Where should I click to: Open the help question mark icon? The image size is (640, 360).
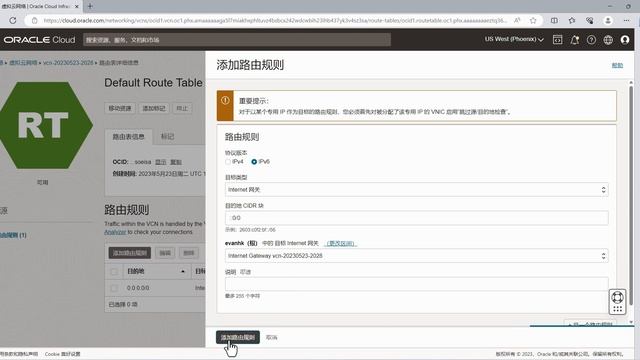pyautogui.click(x=591, y=40)
